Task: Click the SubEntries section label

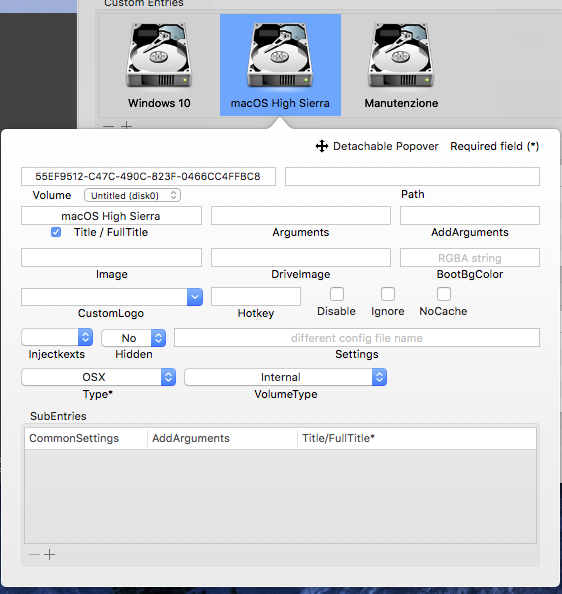Action: coord(58,416)
